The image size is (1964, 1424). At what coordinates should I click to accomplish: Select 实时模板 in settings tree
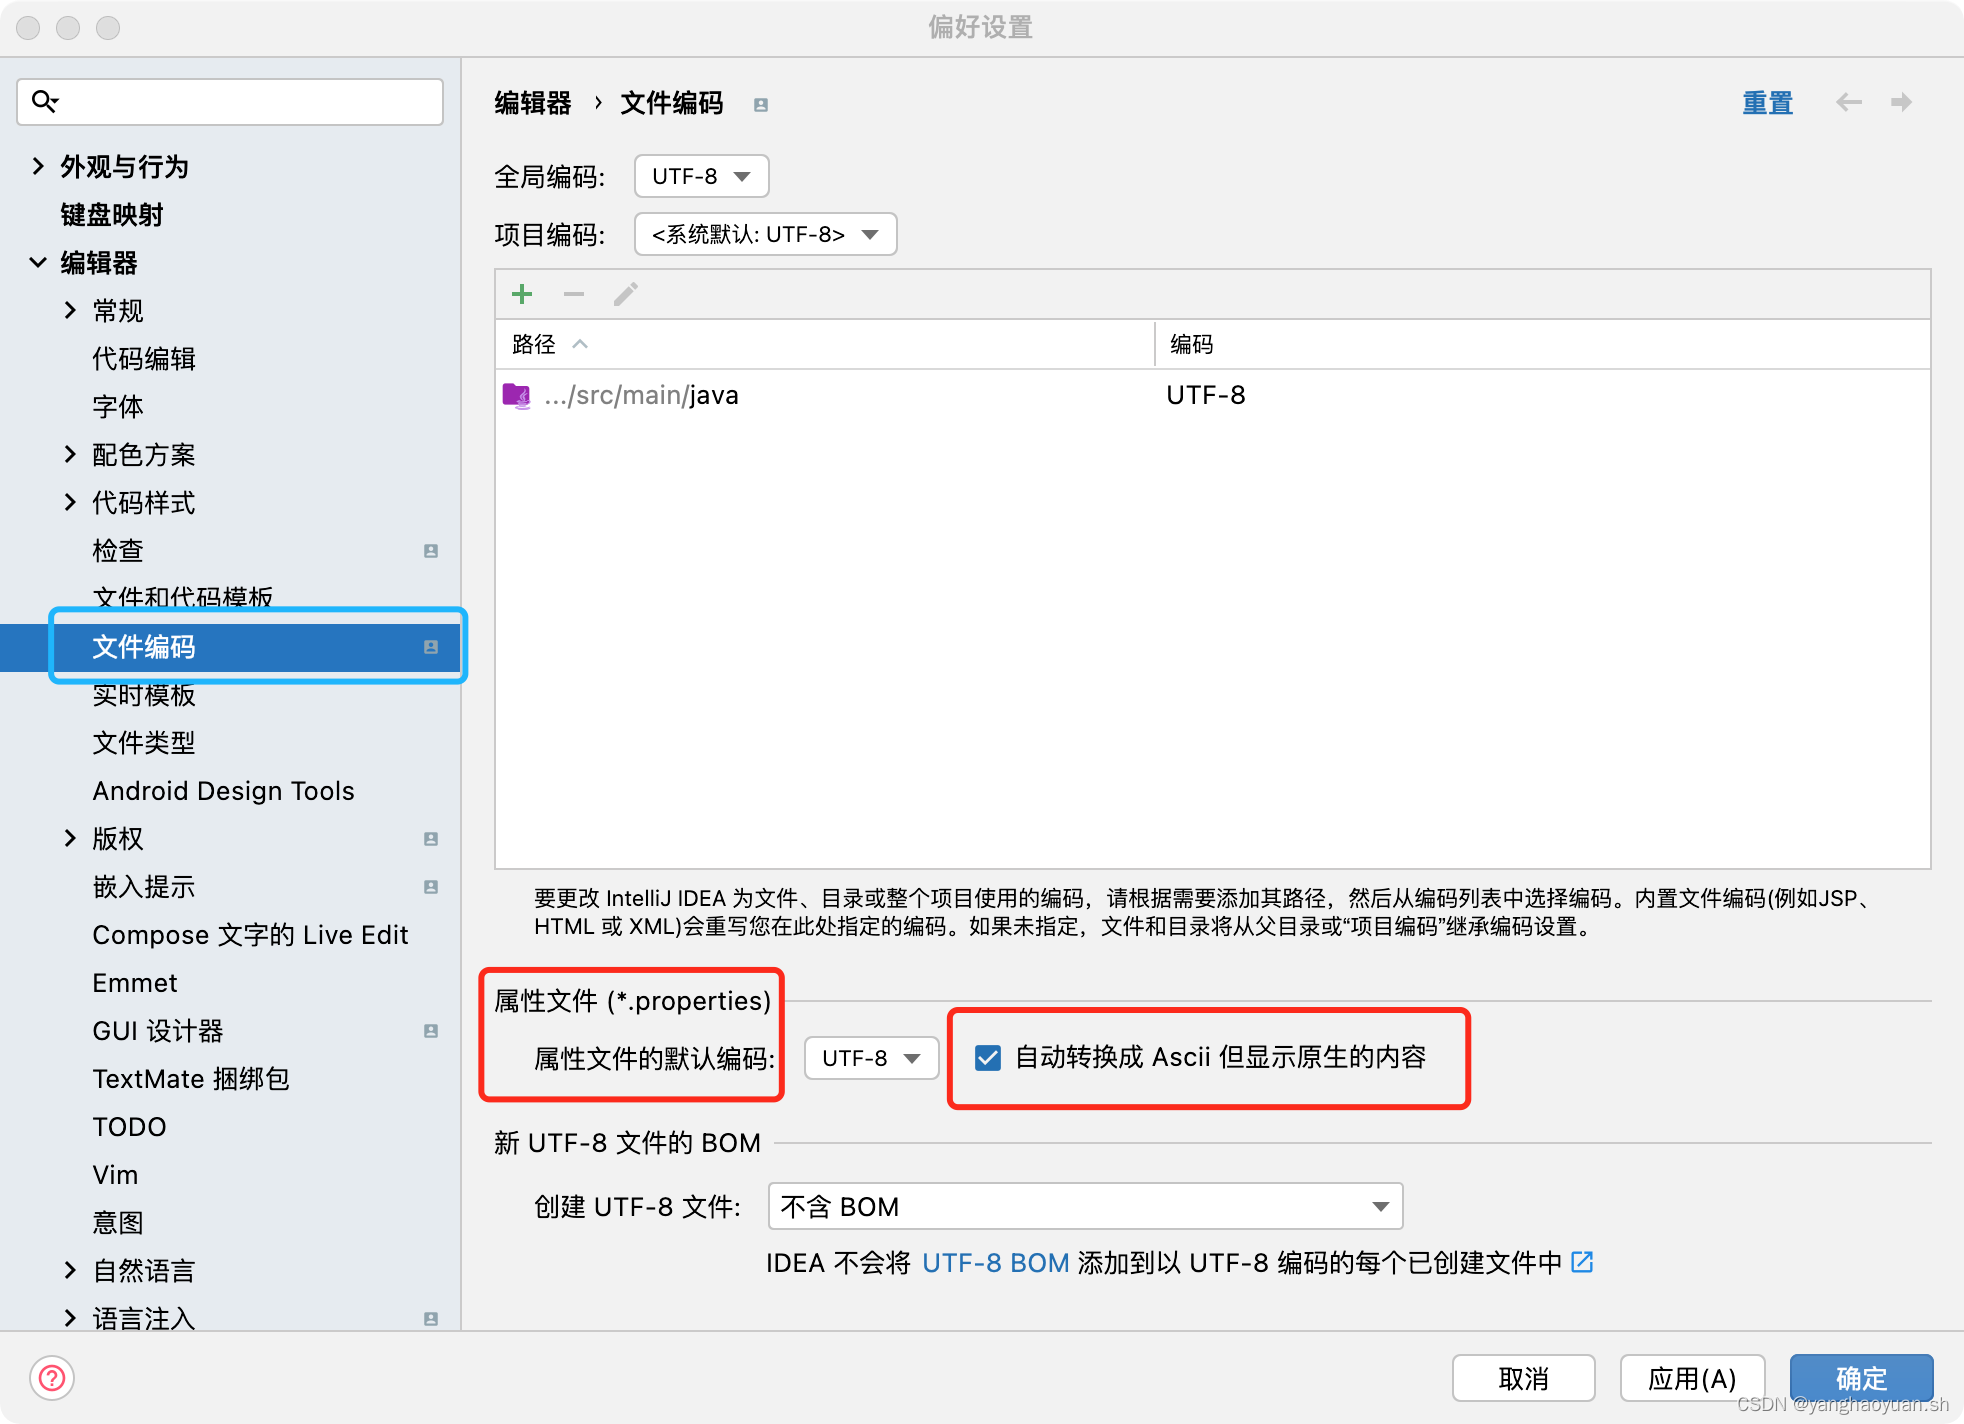click(144, 695)
